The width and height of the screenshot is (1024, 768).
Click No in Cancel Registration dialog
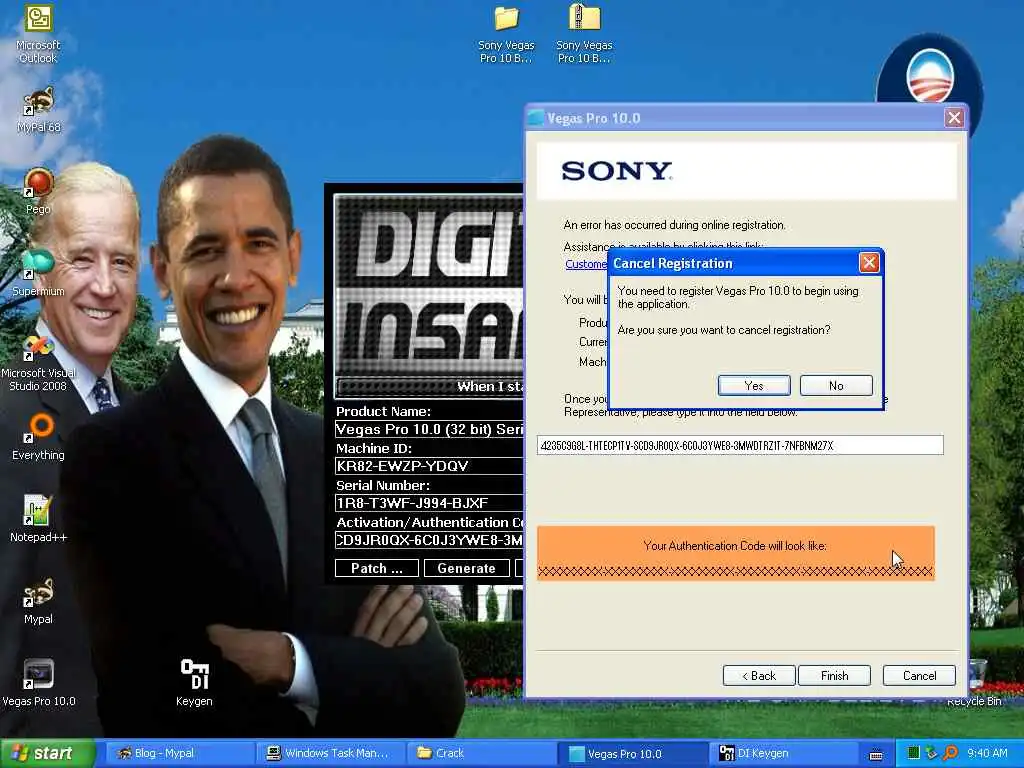[x=836, y=385]
